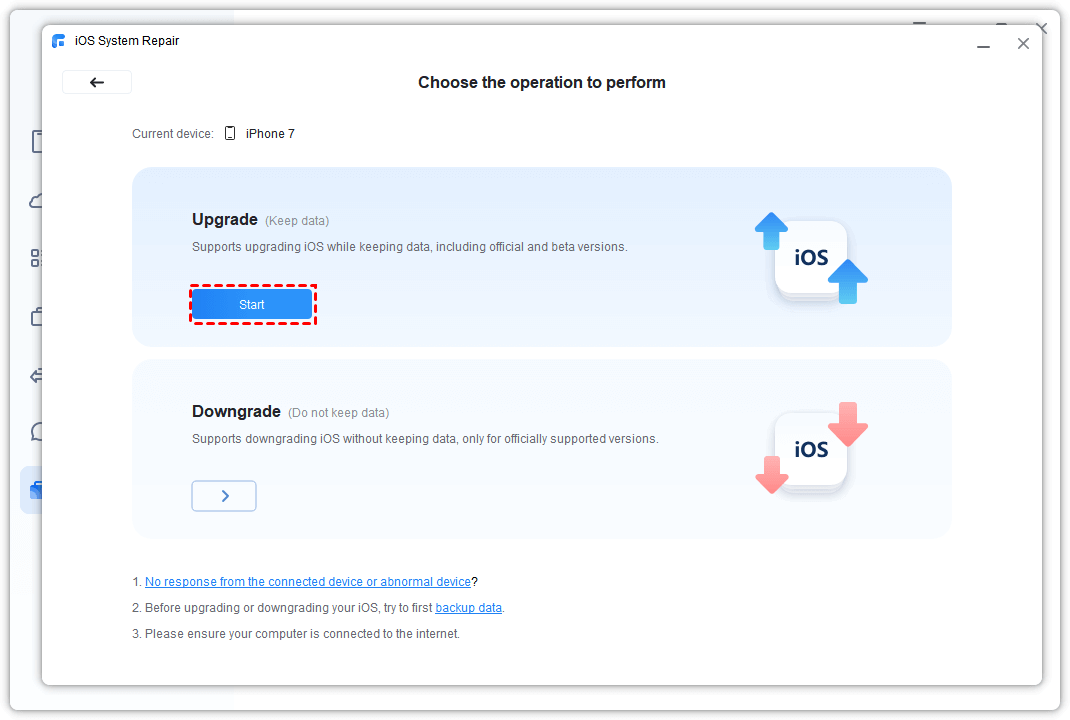Open the cloud icon in the sidebar
Screen dimensions: 1070x720
click(x=37, y=201)
